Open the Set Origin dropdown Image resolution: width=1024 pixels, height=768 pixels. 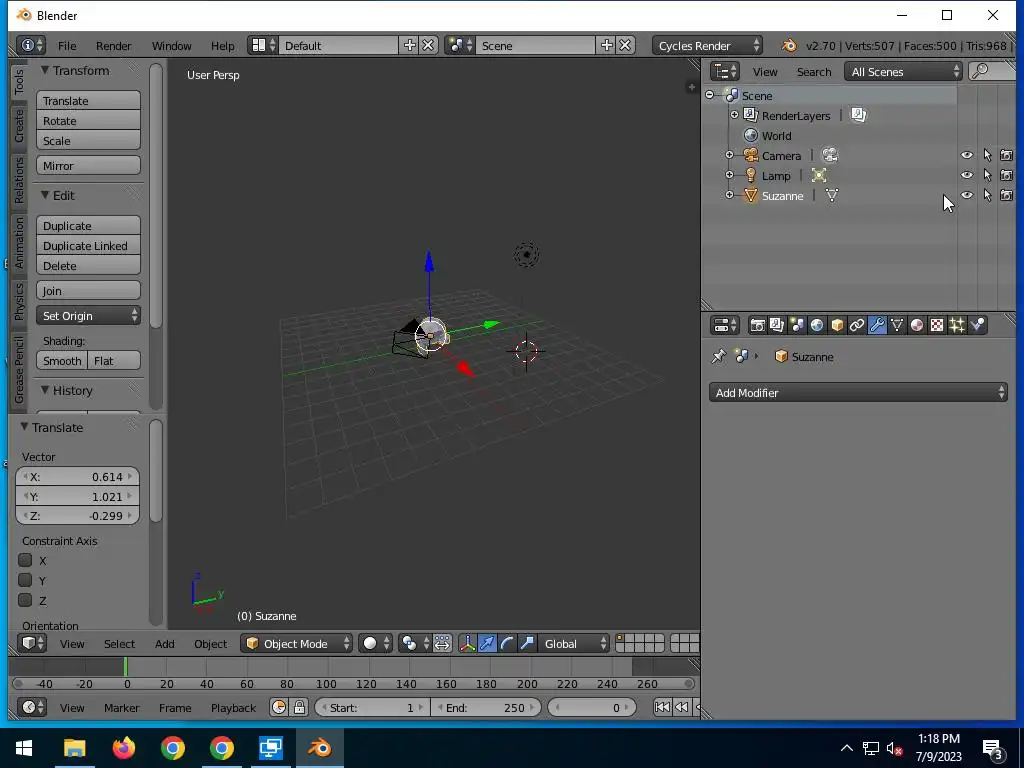tap(88, 315)
